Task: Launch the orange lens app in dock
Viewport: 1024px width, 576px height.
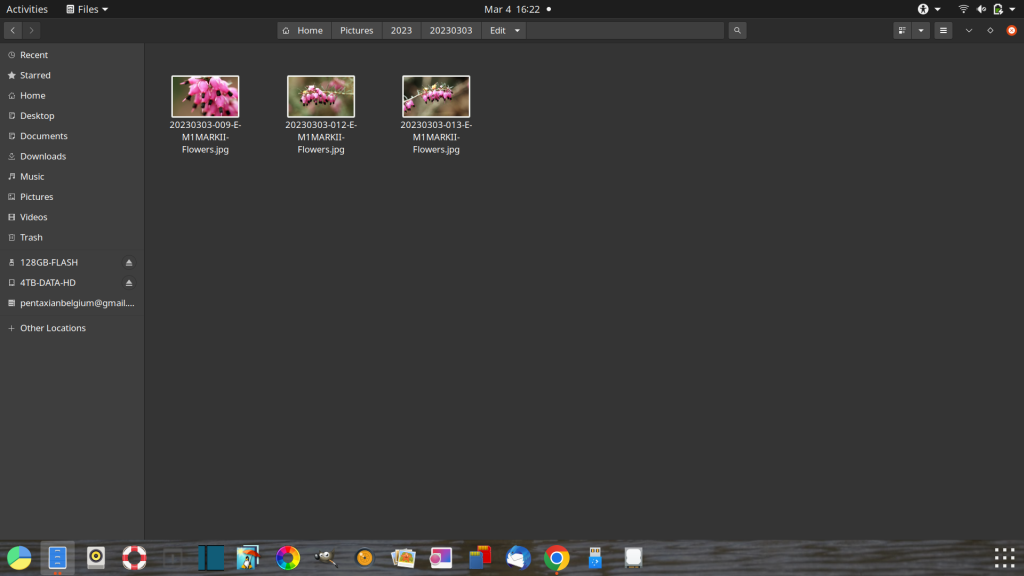Action: (364, 558)
